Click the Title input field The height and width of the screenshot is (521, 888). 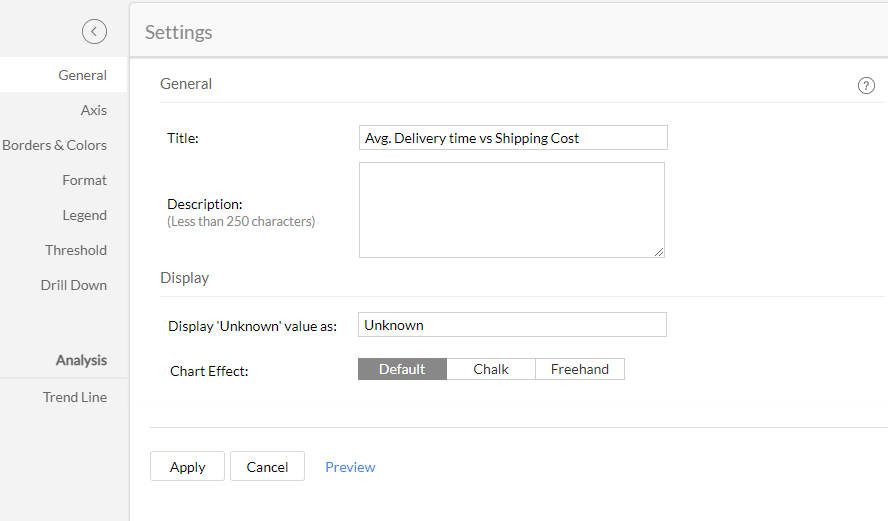pyautogui.click(x=513, y=138)
